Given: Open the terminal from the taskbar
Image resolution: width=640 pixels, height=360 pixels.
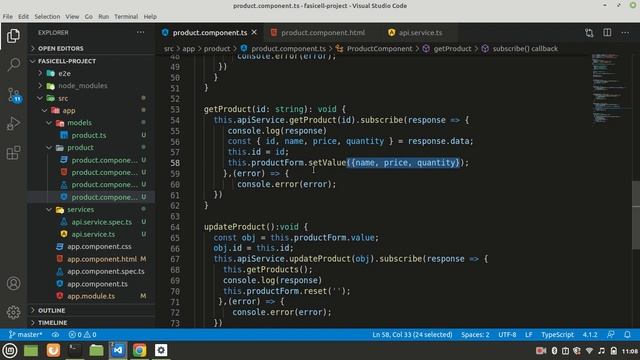Looking at the screenshot, I should [74, 350].
